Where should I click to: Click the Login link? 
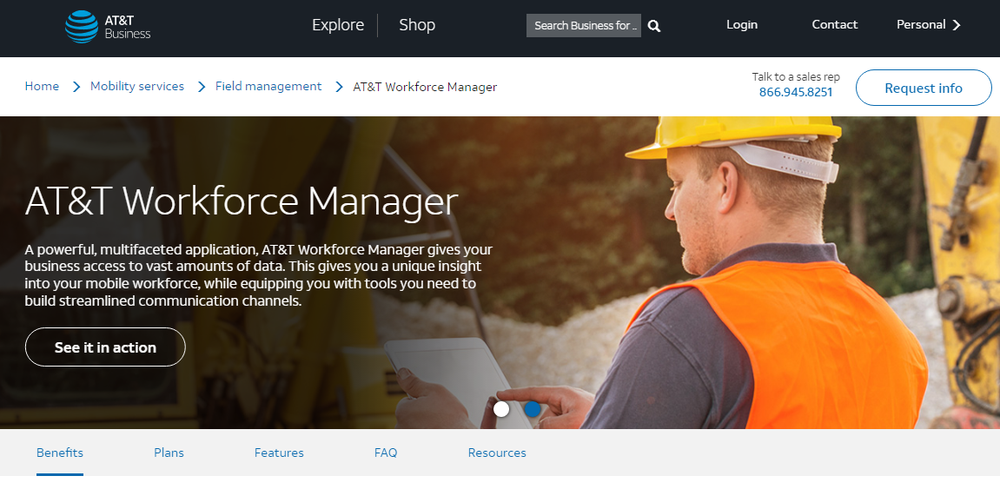(x=742, y=24)
